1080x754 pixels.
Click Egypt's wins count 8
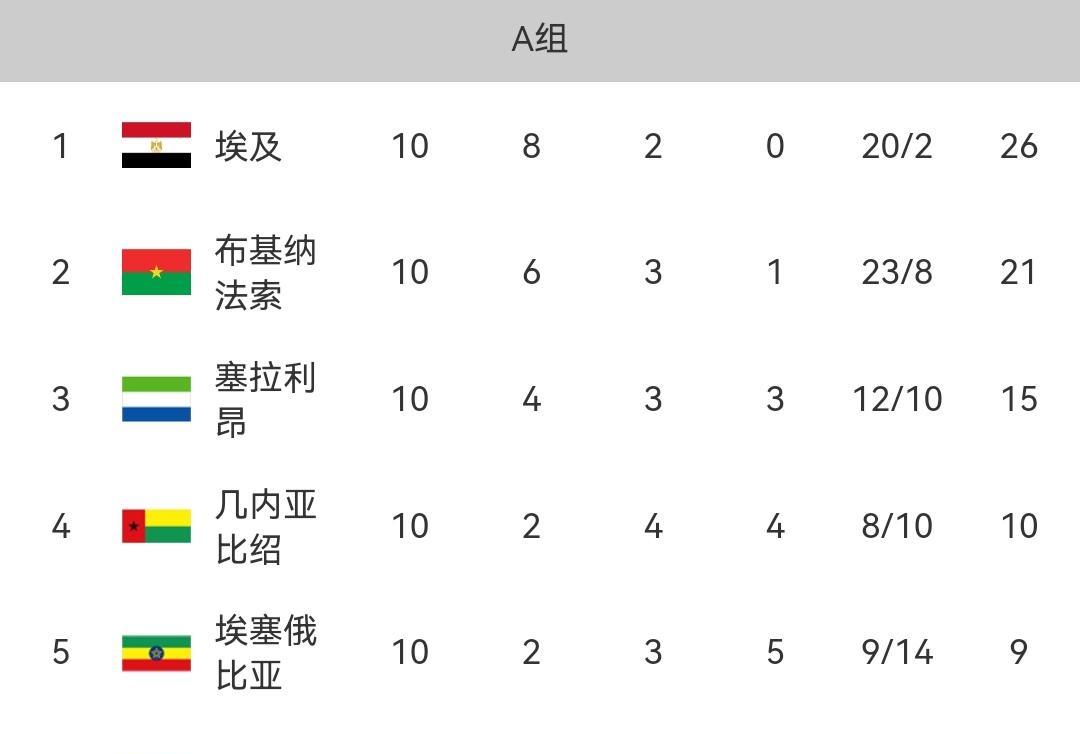(531, 147)
